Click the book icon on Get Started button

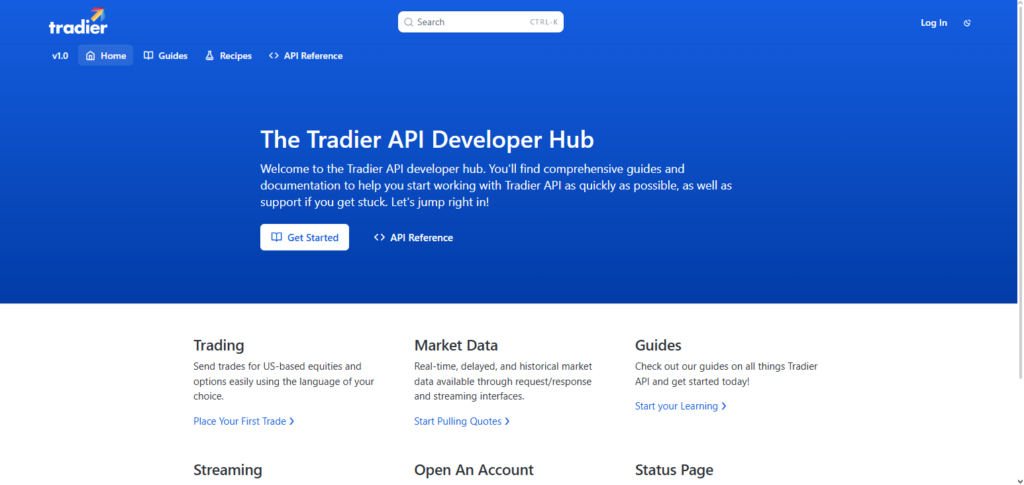(x=277, y=238)
